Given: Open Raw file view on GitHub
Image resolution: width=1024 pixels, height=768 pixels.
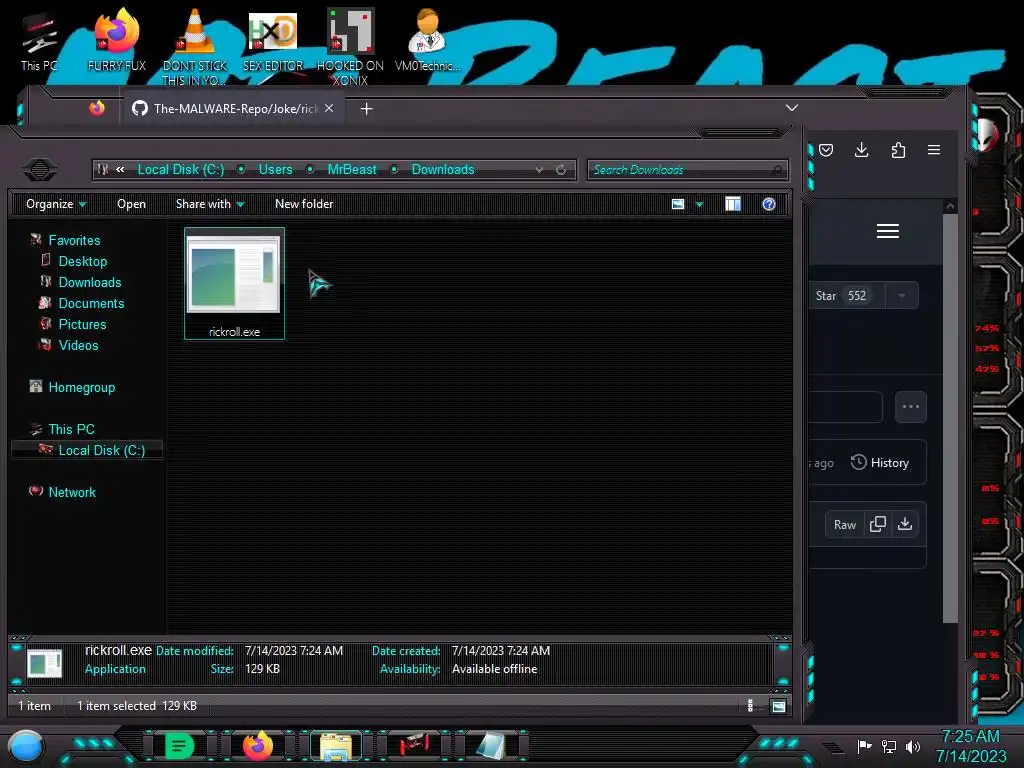Looking at the screenshot, I should coord(844,524).
